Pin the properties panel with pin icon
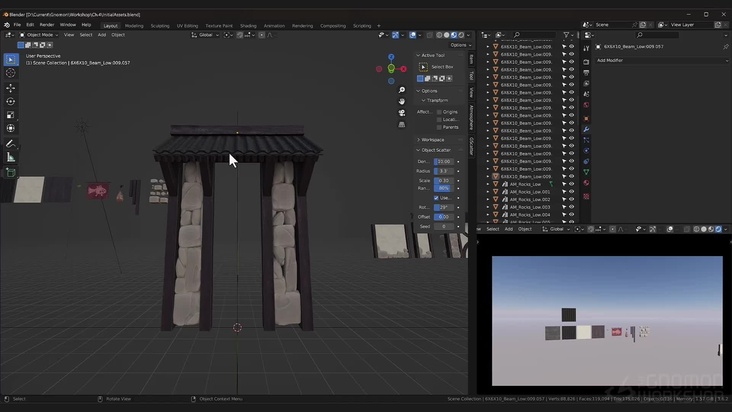 tap(725, 47)
